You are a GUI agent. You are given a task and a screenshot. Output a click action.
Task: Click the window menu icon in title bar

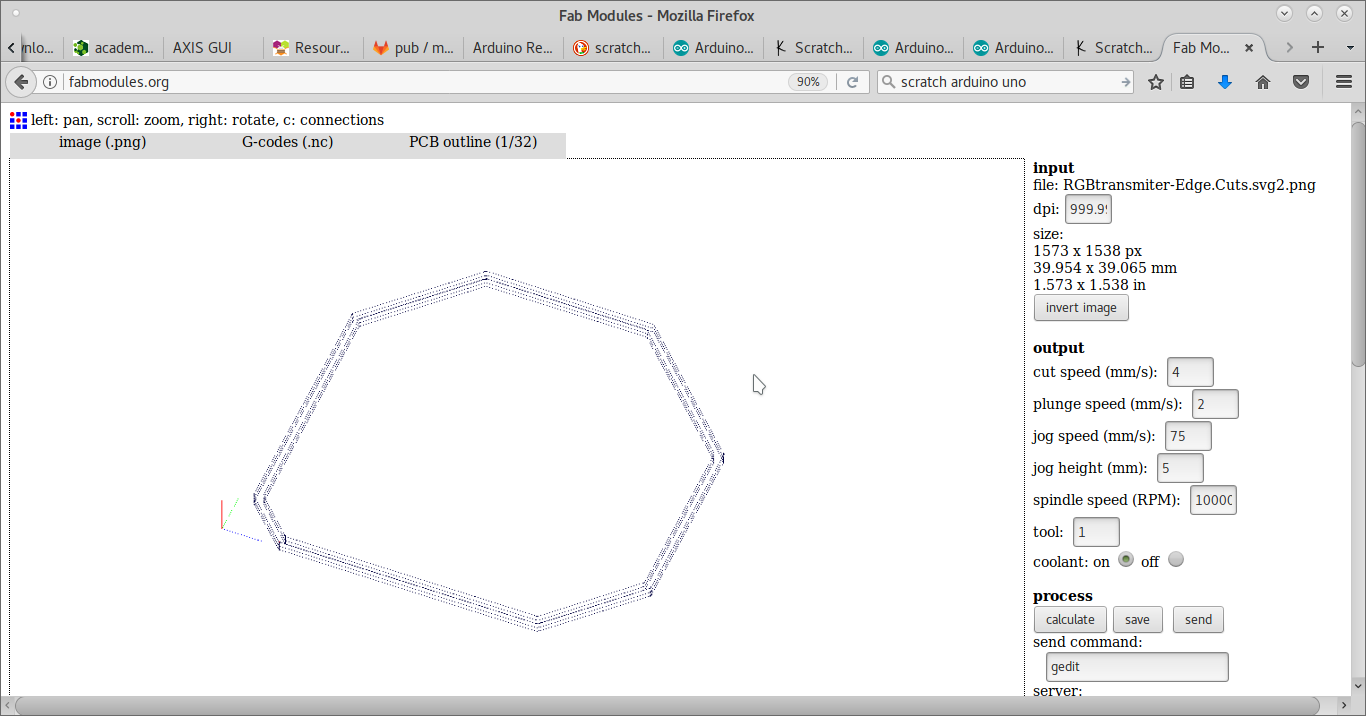(x=14, y=14)
